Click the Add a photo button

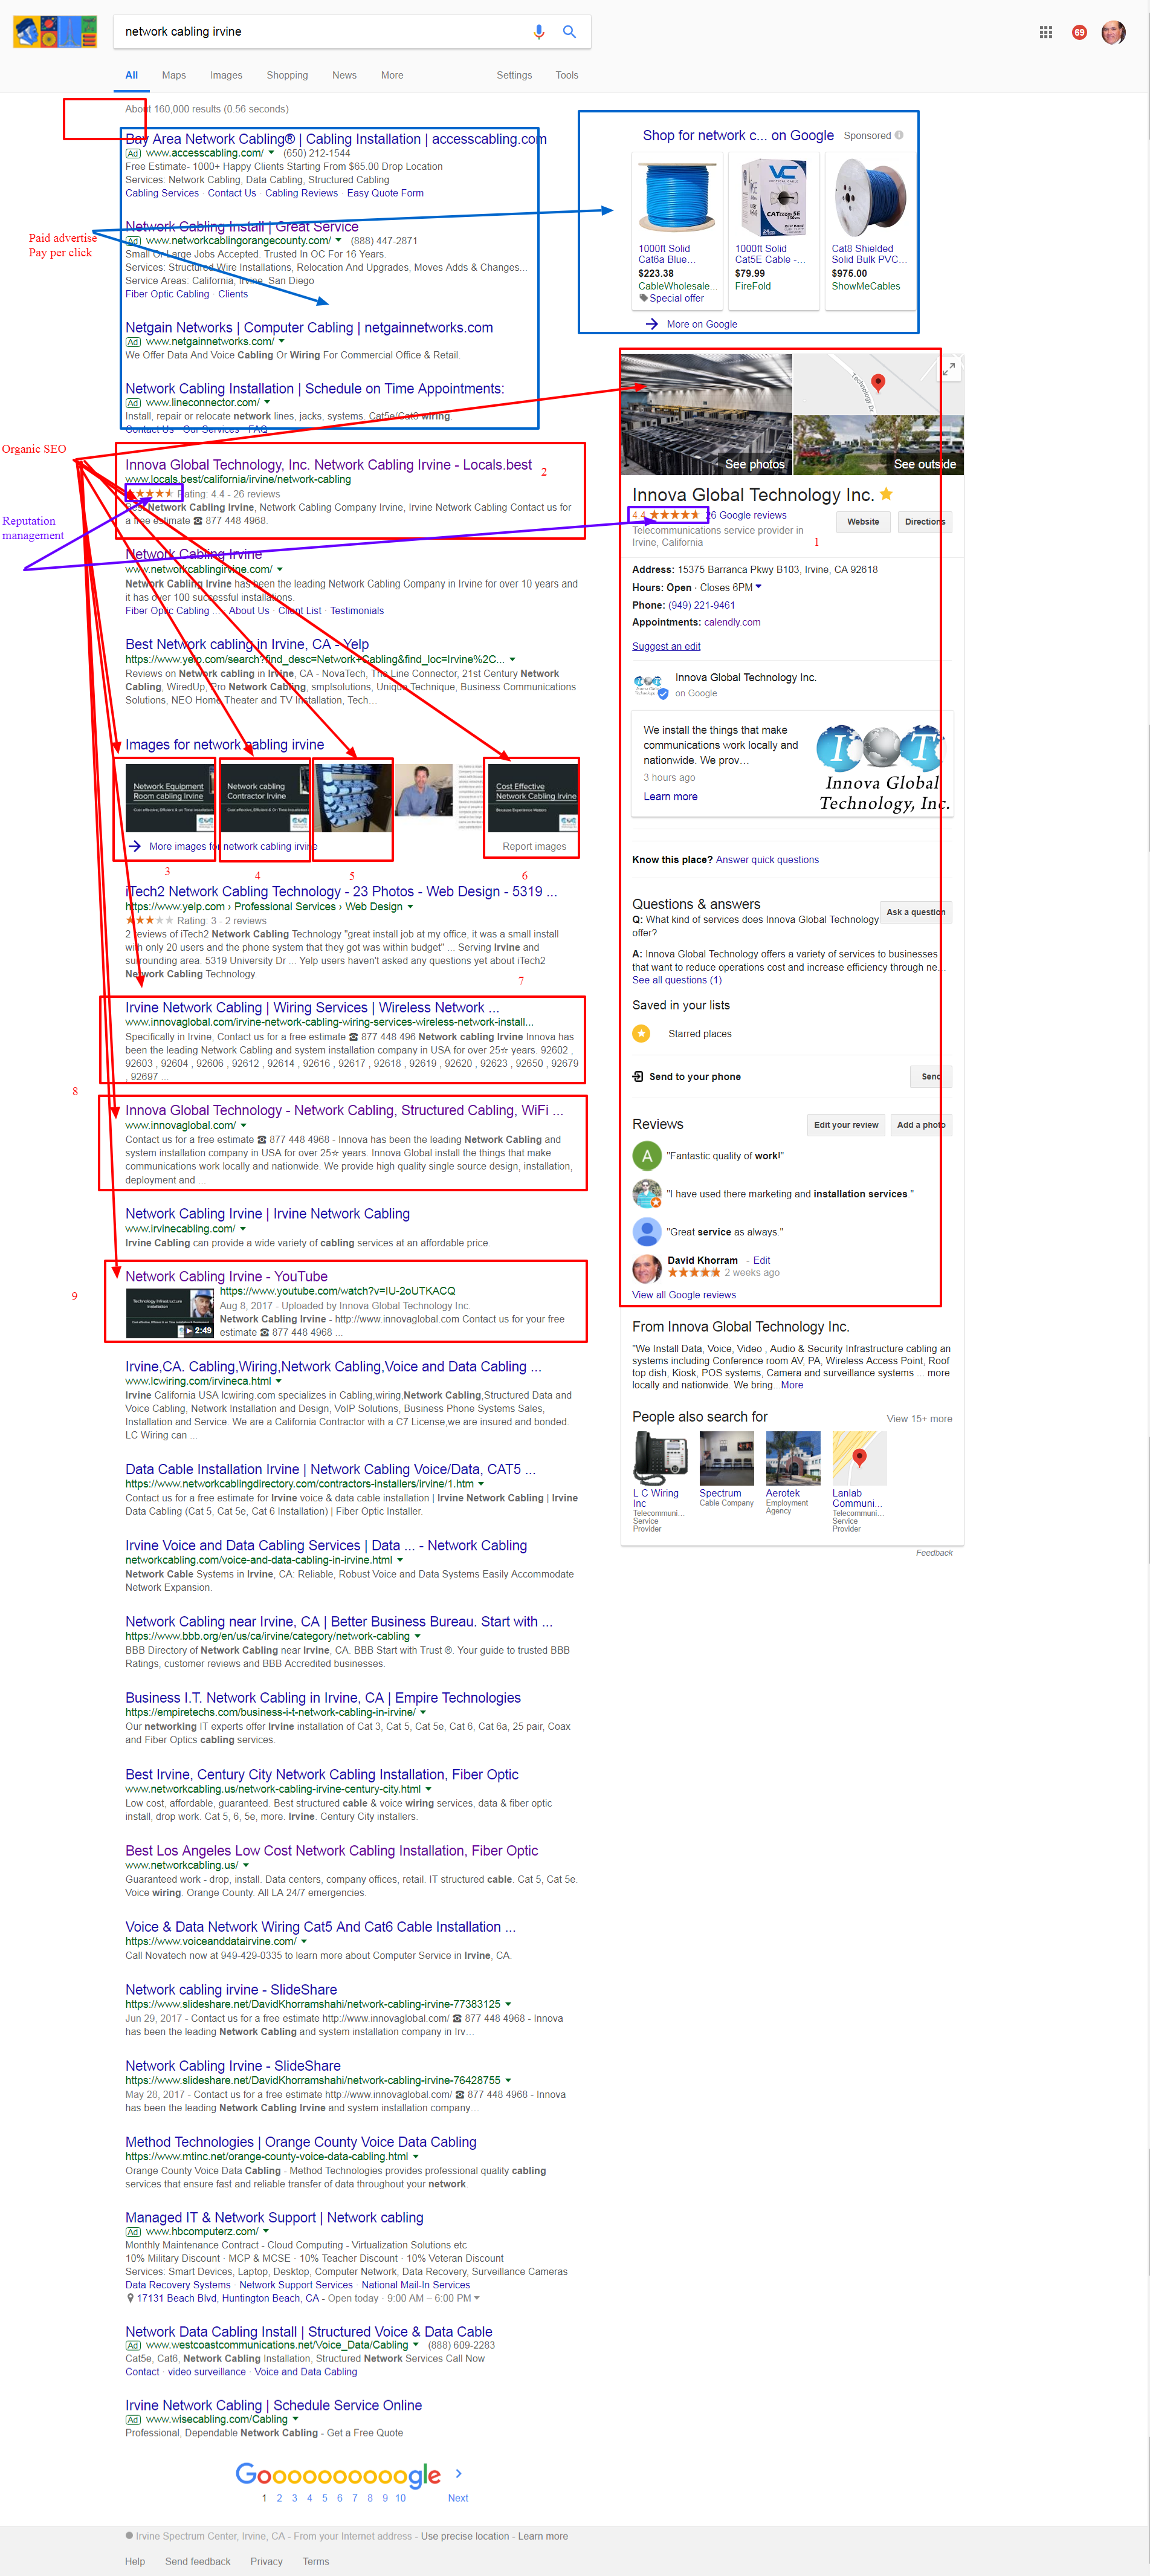[921, 1125]
